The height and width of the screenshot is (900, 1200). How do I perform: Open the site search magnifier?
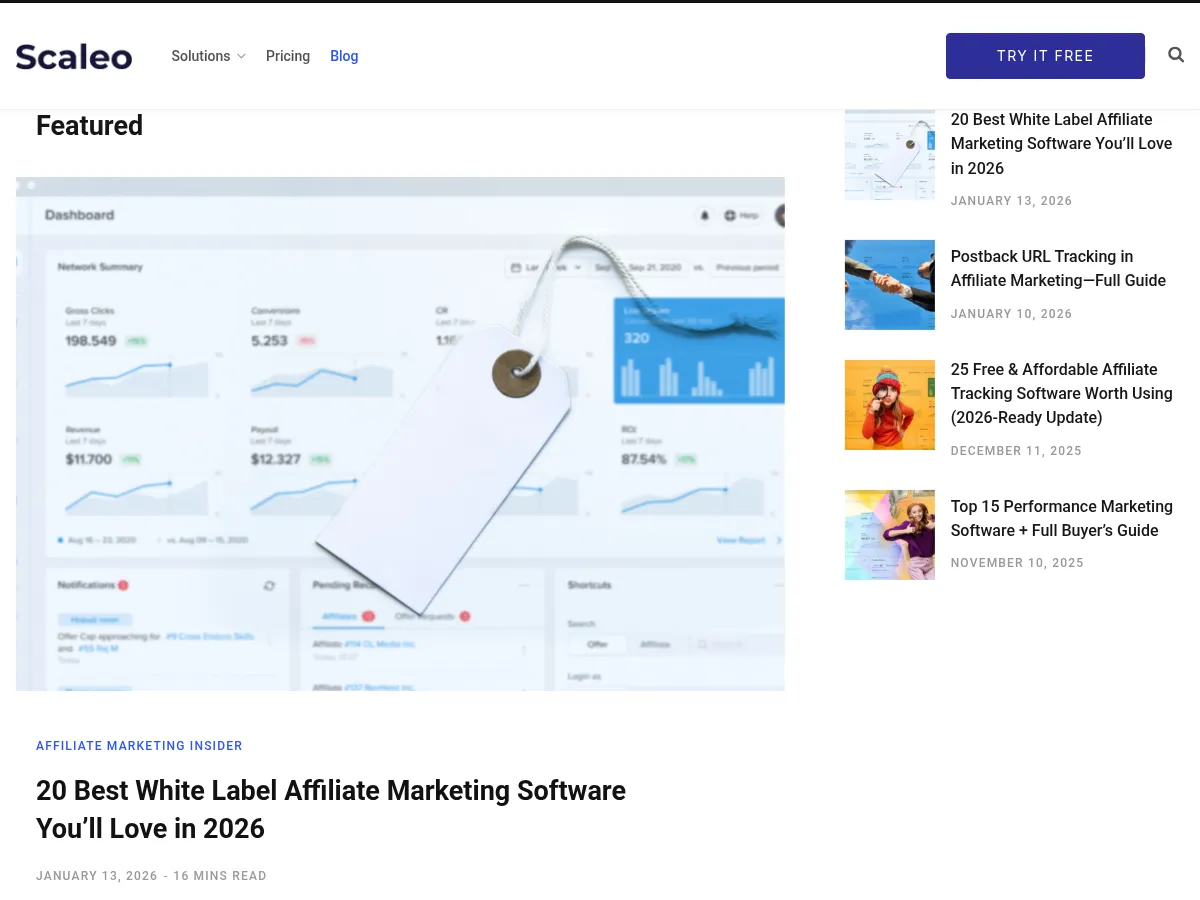1176,55
